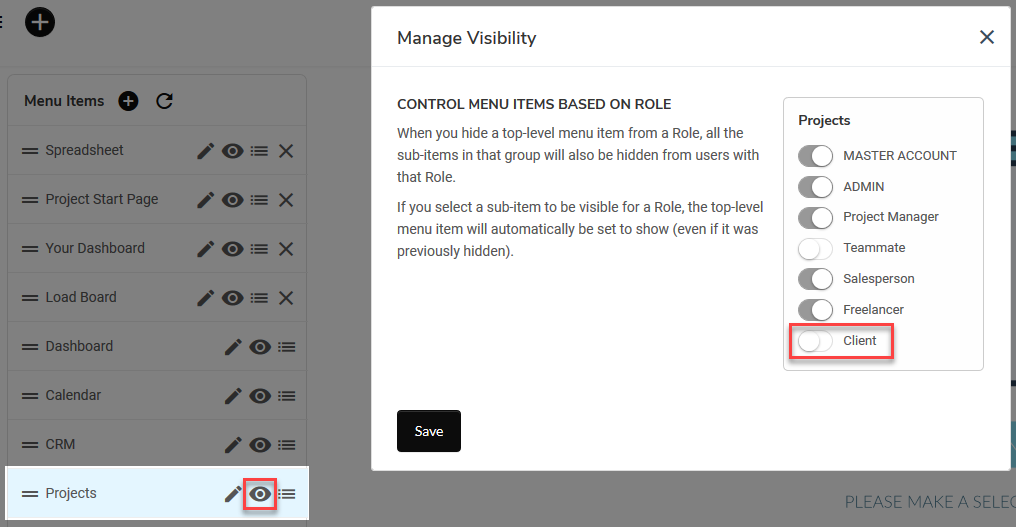Toggle MASTER ACCOUNT visibility switch
Viewport: 1016px width, 527px height.
815,156
